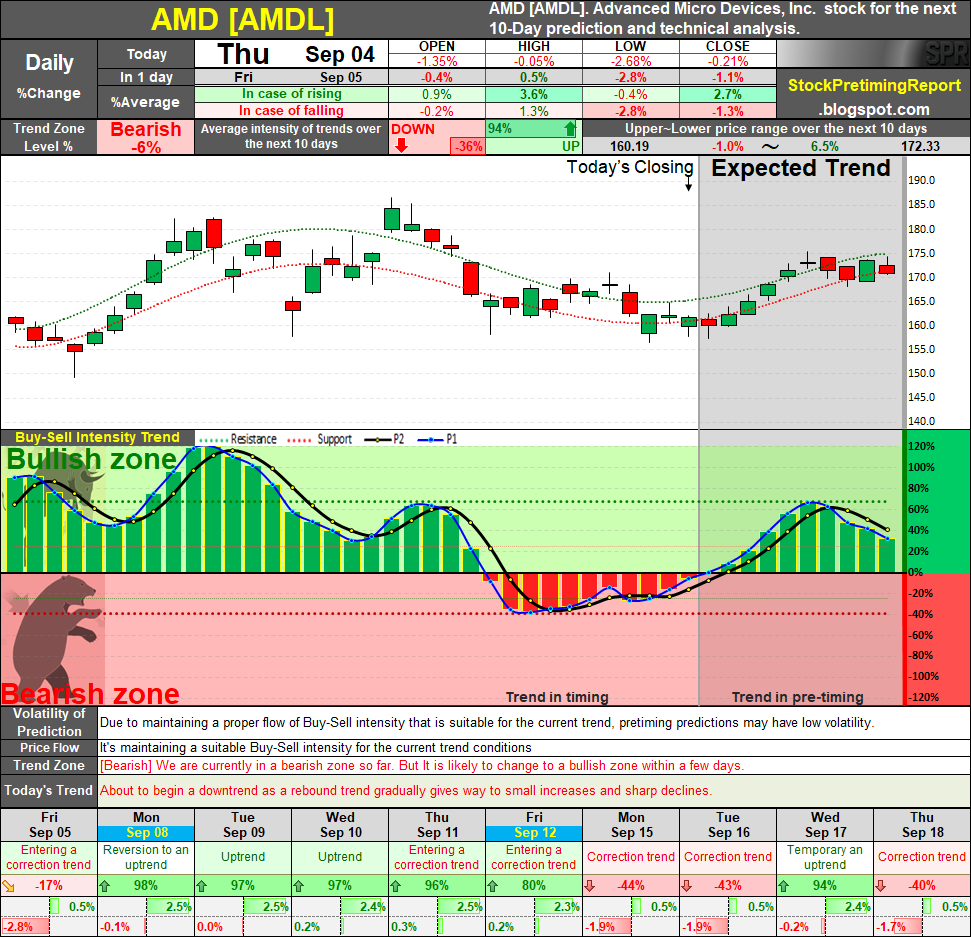Click the up arrow beside 96% for Sep 11
This screenshot has height=937, width=971.
click(x=396, y=886)
